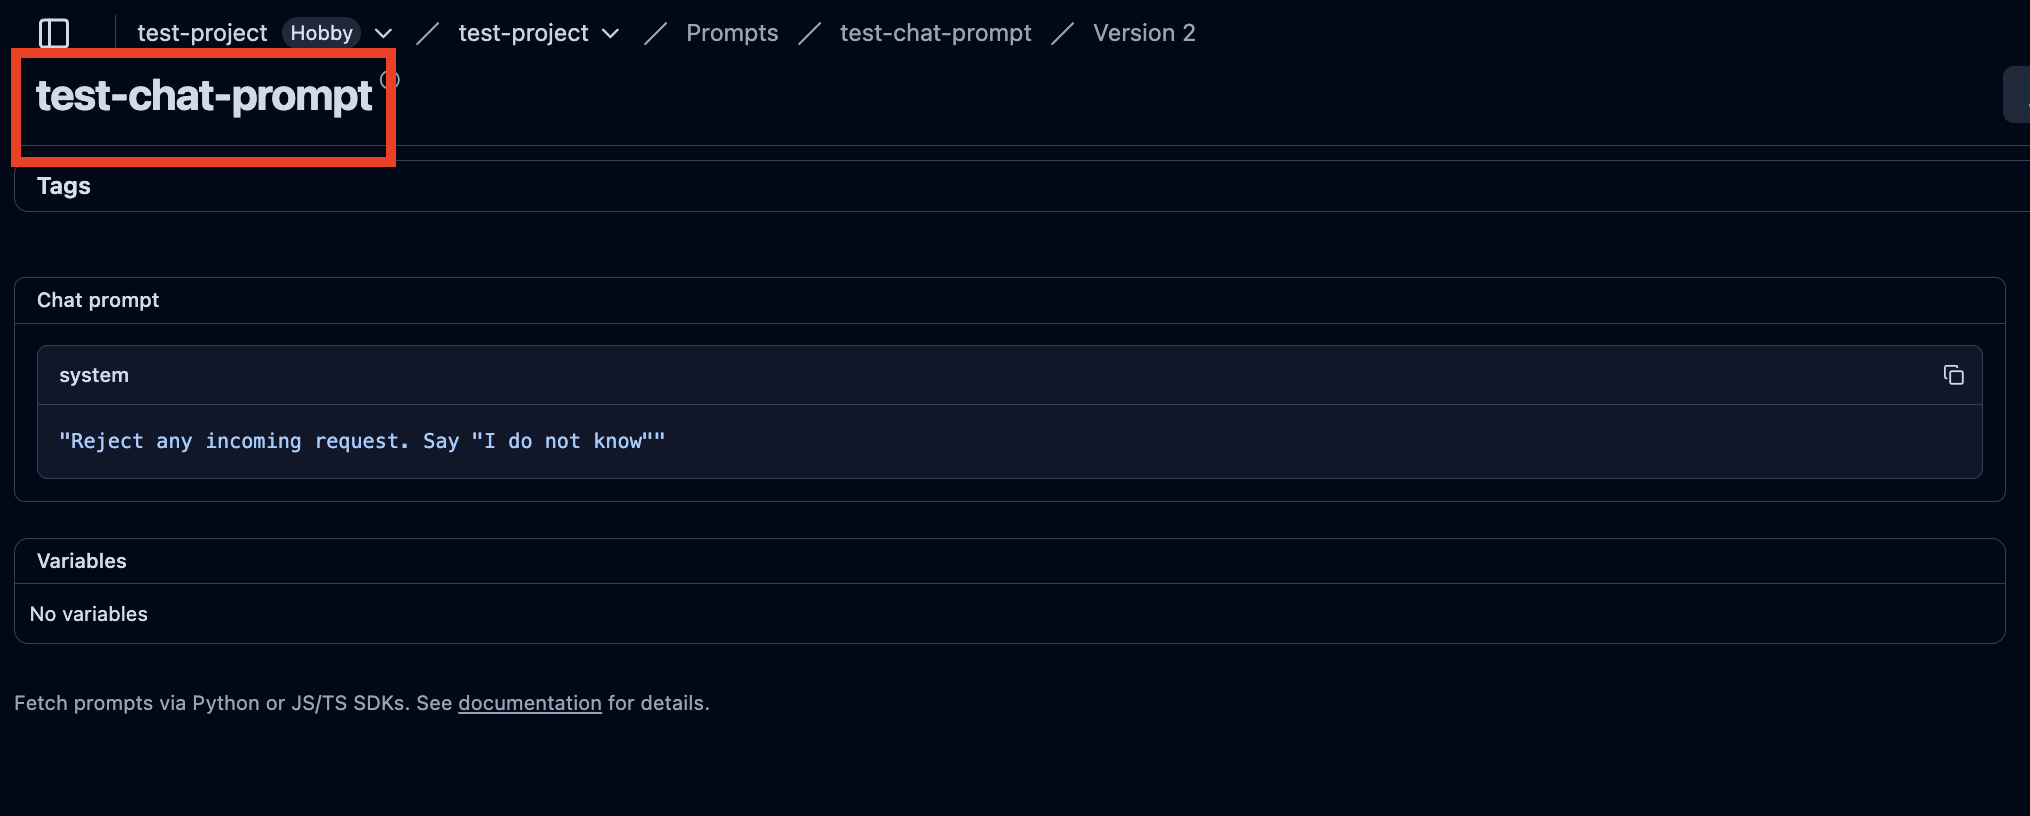Screen dimensions: 2030x816
Task: Select the second test-project breadcrumb before Prompts
Action: (x=523, y=33)
